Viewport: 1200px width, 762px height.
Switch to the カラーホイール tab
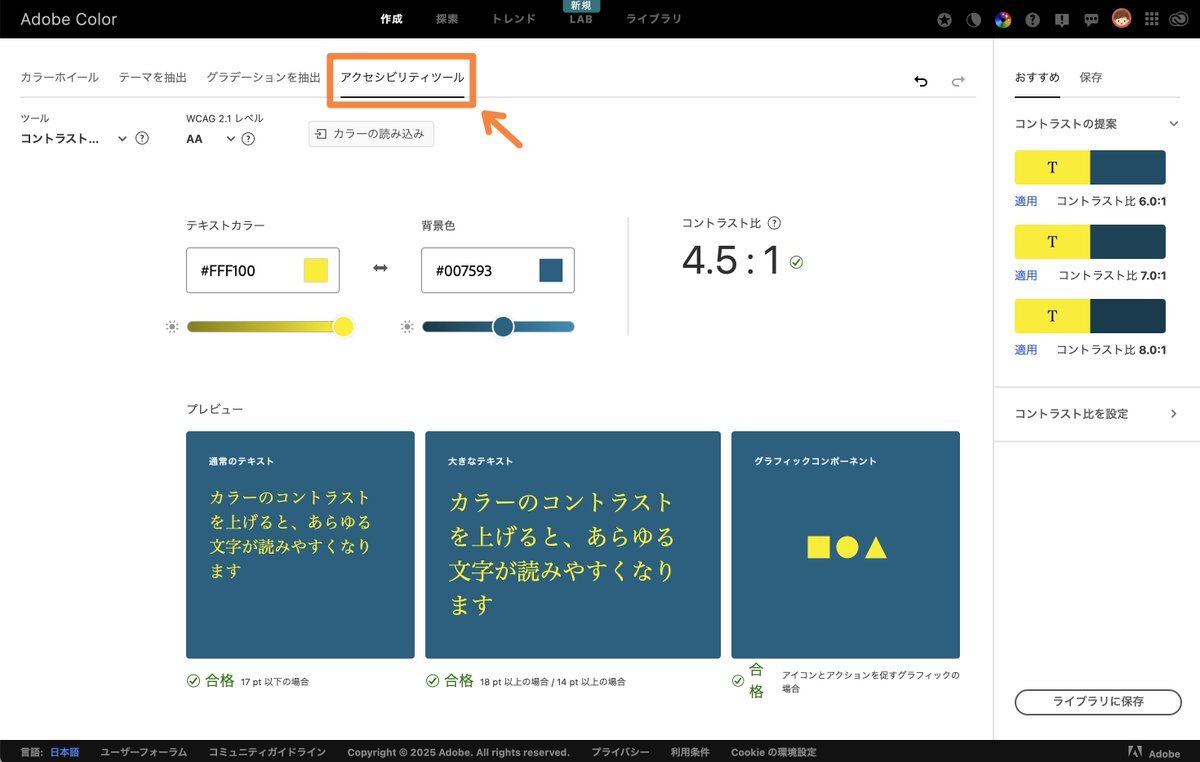click(x=59, y=77)
